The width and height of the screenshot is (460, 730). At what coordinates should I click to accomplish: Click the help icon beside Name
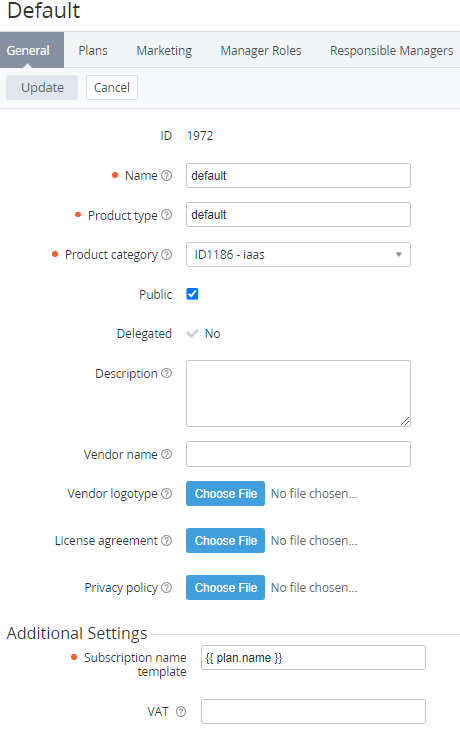pos(167,176)
